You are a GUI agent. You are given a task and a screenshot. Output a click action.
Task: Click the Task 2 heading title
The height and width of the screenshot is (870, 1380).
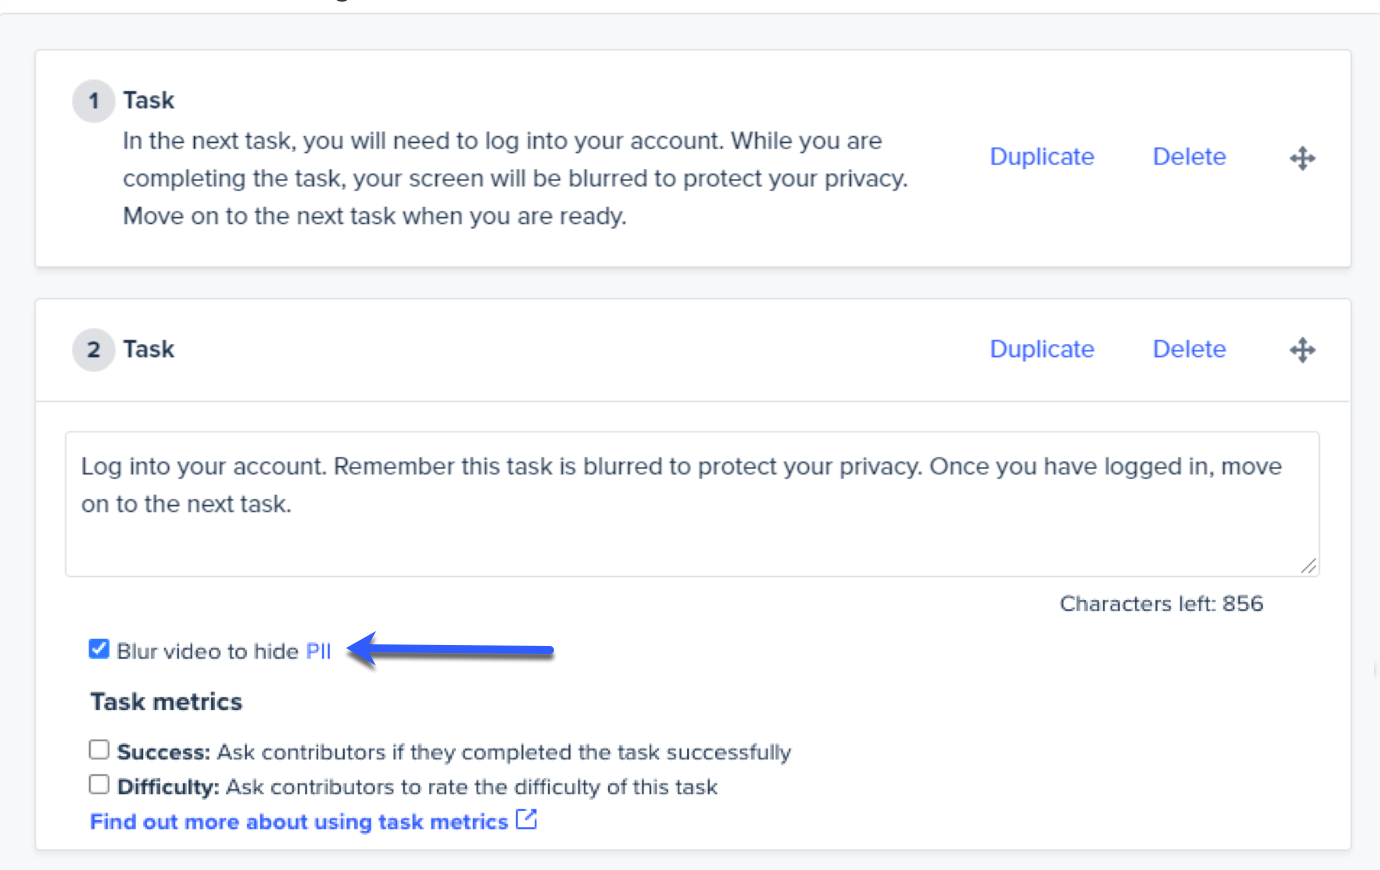(x=149, y=349)
